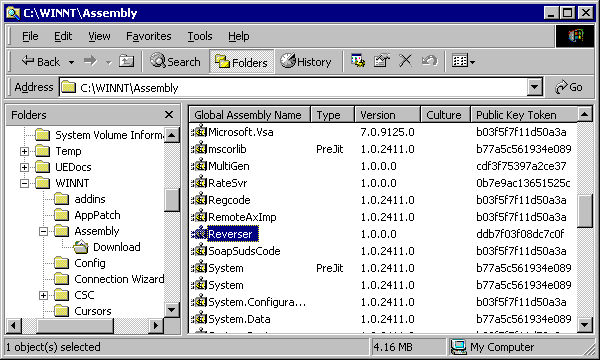Screen dimensions: 600x360
Task: Click the Undo toolbar icon
Action: (429, 61)
